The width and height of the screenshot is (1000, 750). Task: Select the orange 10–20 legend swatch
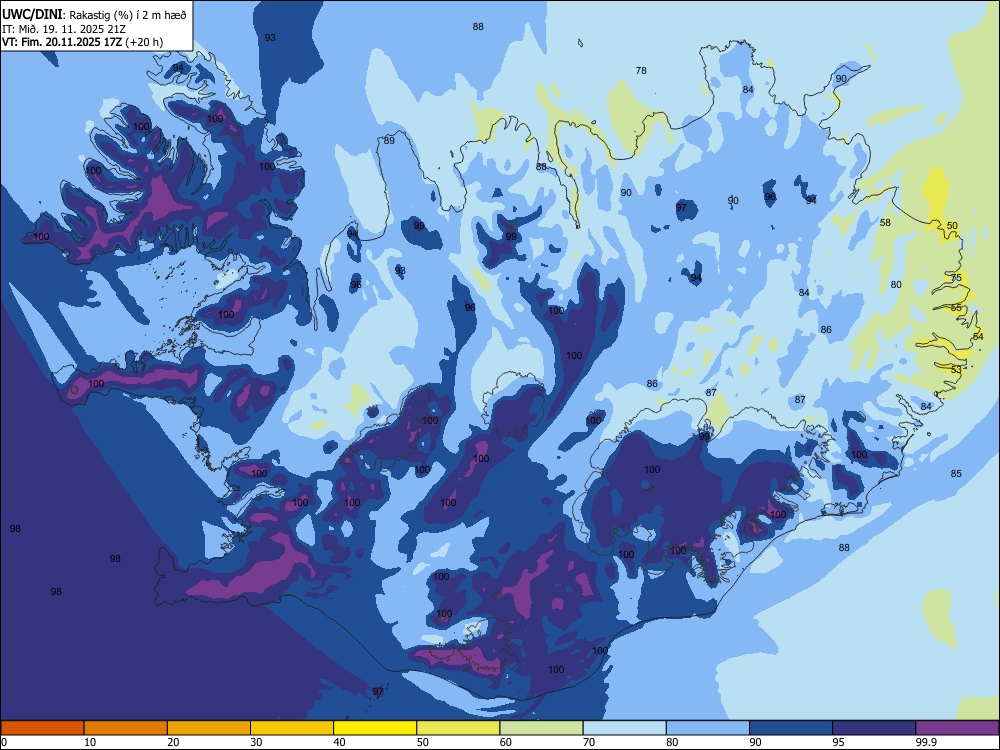126,728
